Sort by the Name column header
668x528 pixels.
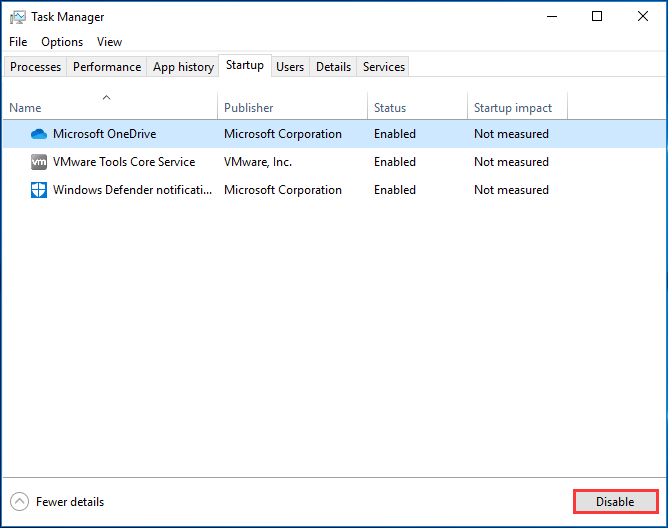[26, 108]
